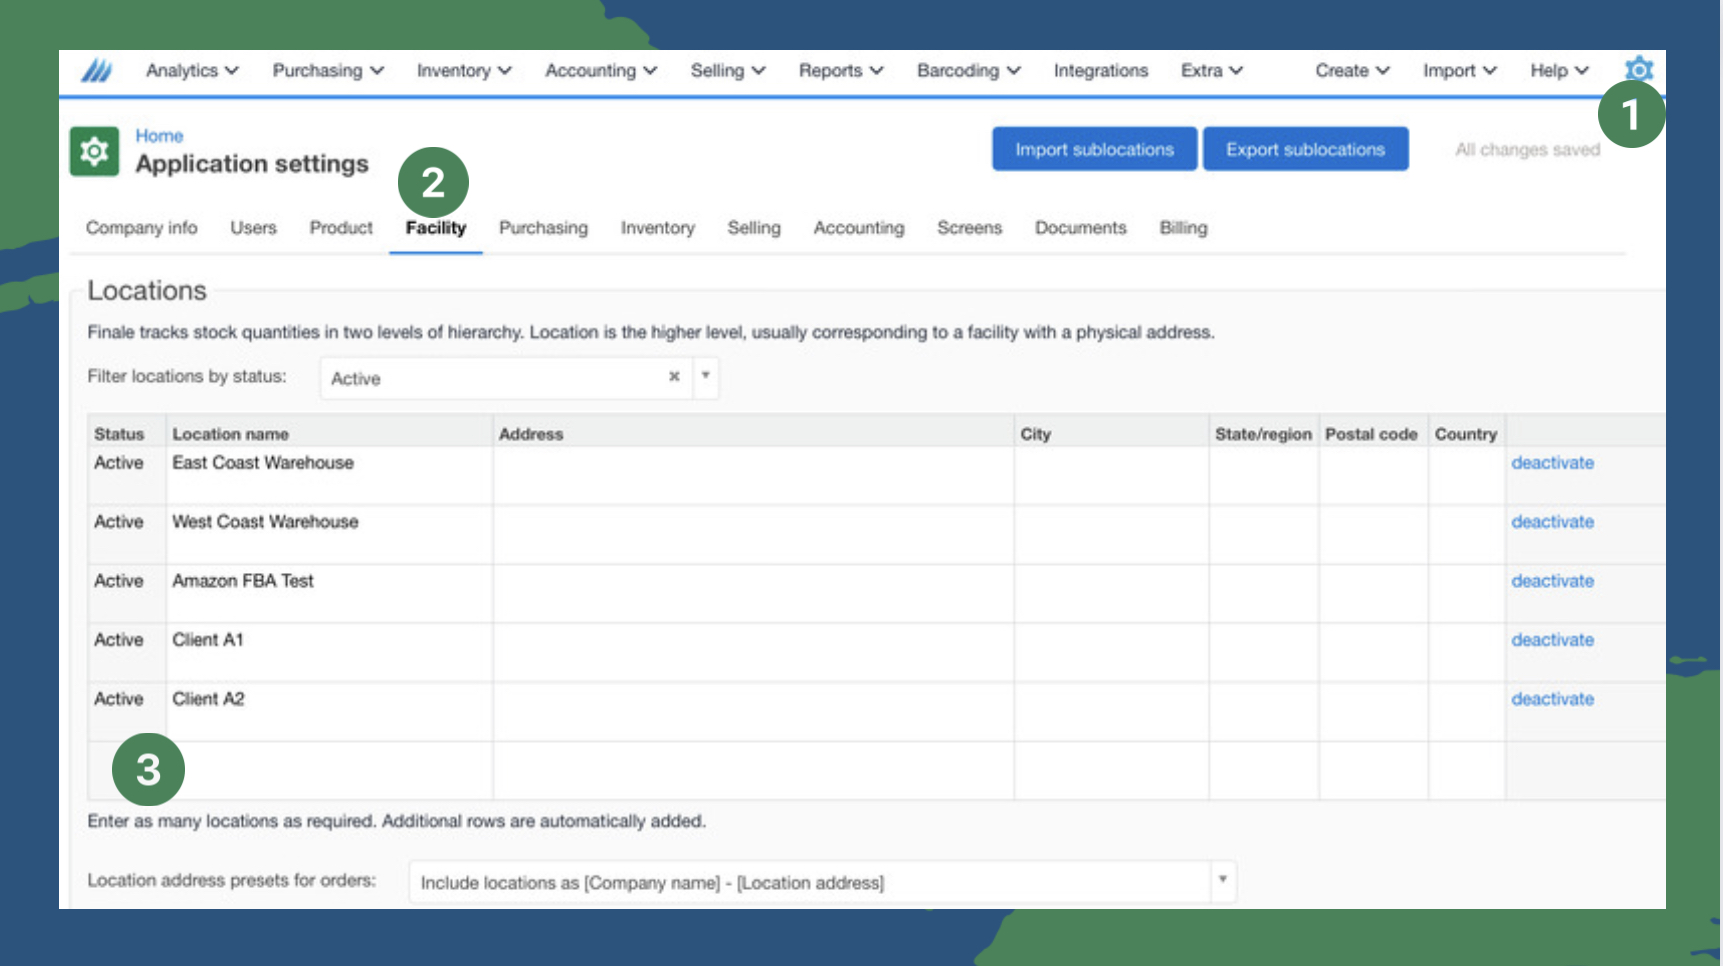Click the Address cell for East Coast Warehouse

(x=753, y=475)
